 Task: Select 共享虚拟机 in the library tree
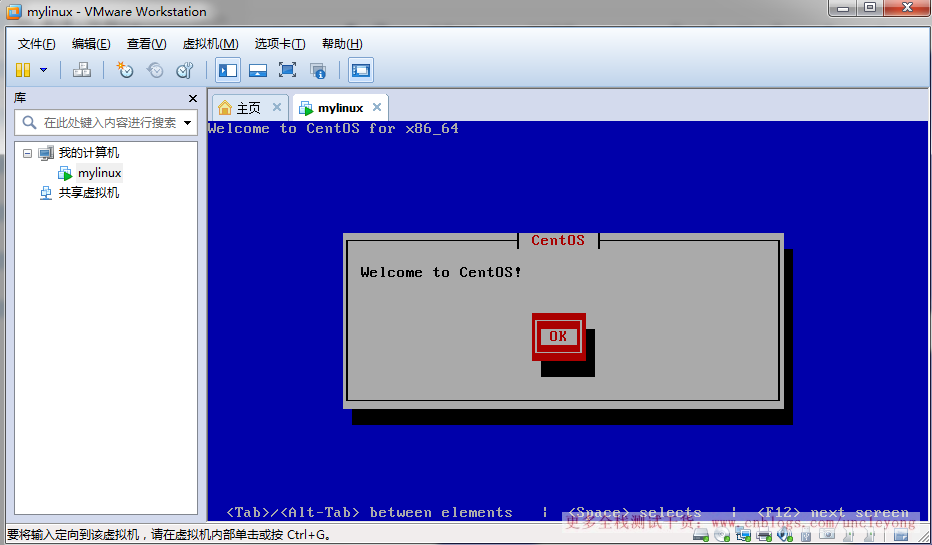point(89,193)
